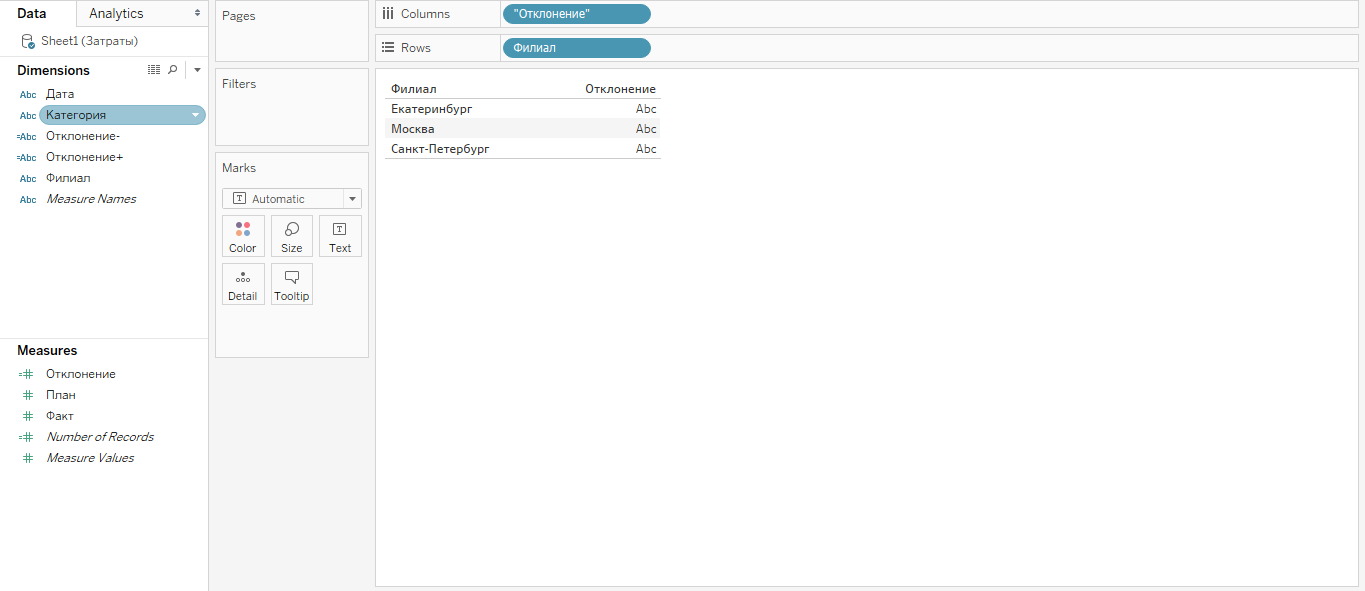Select the "Отклонение" pill on Columns shelf
This screenshot has width=1365, height=591.
point(576,14)
